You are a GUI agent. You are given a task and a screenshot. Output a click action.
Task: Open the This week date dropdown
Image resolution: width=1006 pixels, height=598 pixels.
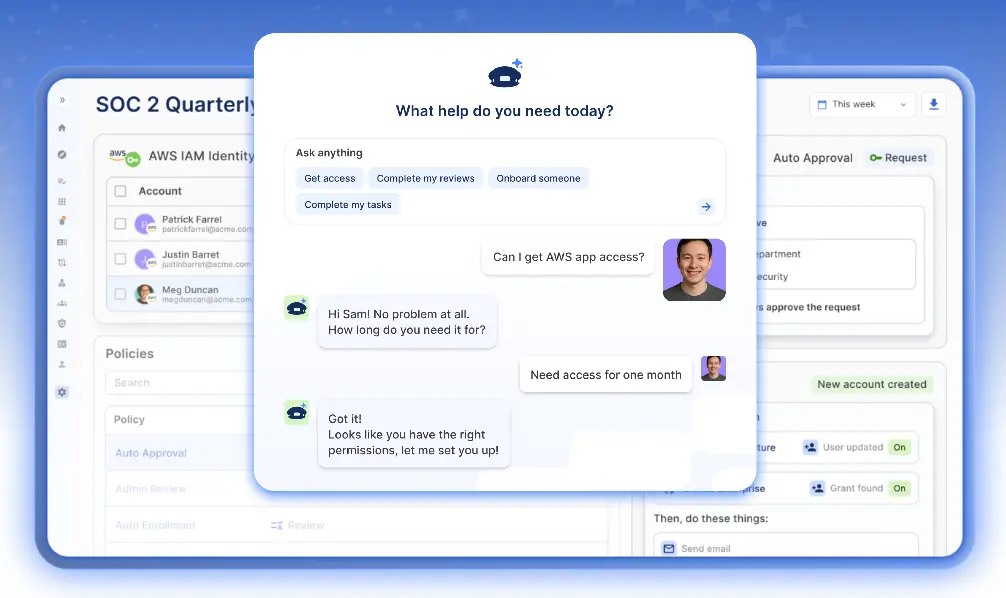pos(862,104)
